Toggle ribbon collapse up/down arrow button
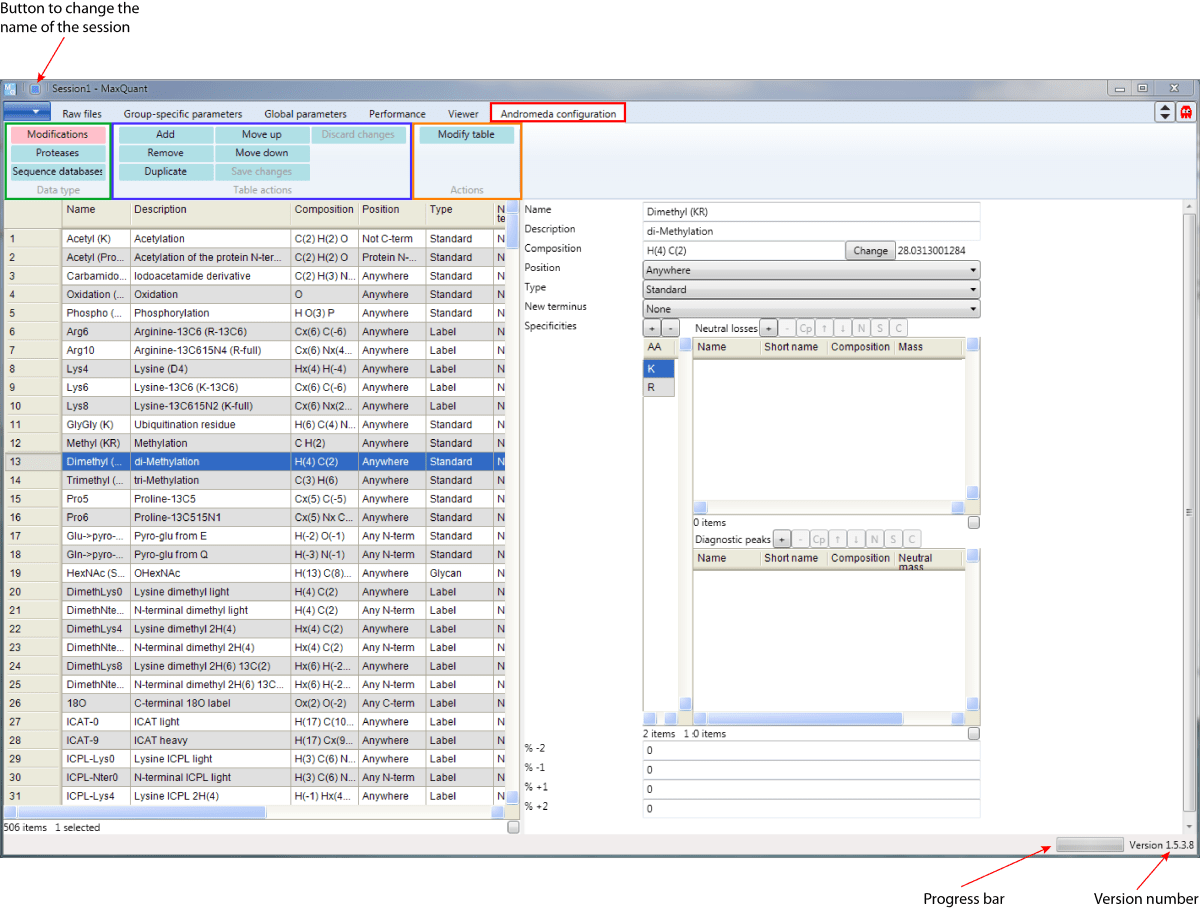The image size is (1200, 908). [x=1165, y=113]
